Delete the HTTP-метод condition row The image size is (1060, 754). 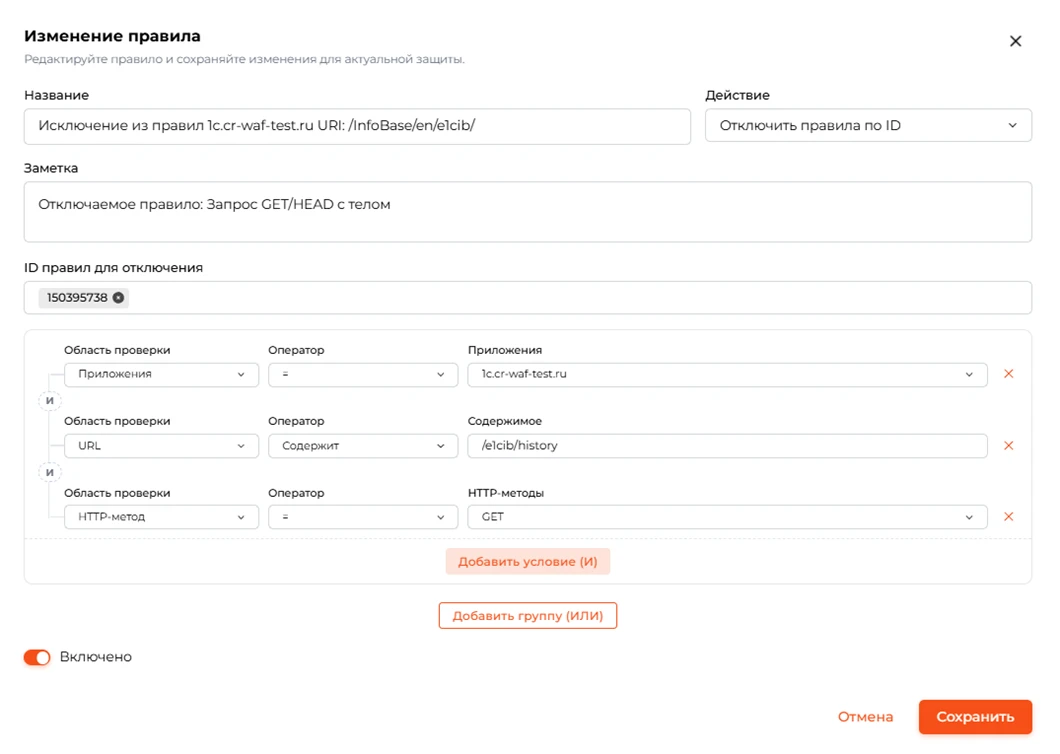click(1008, 517)
